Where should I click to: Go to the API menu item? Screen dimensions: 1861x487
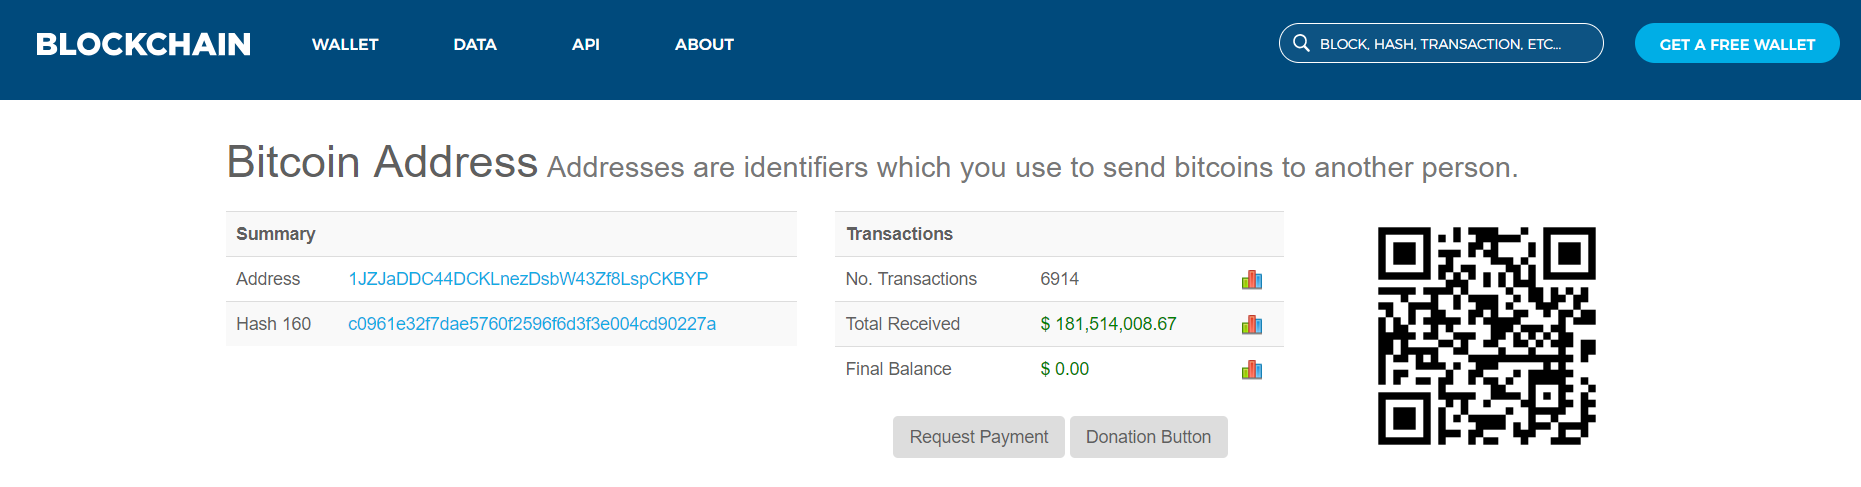[586, 44]
